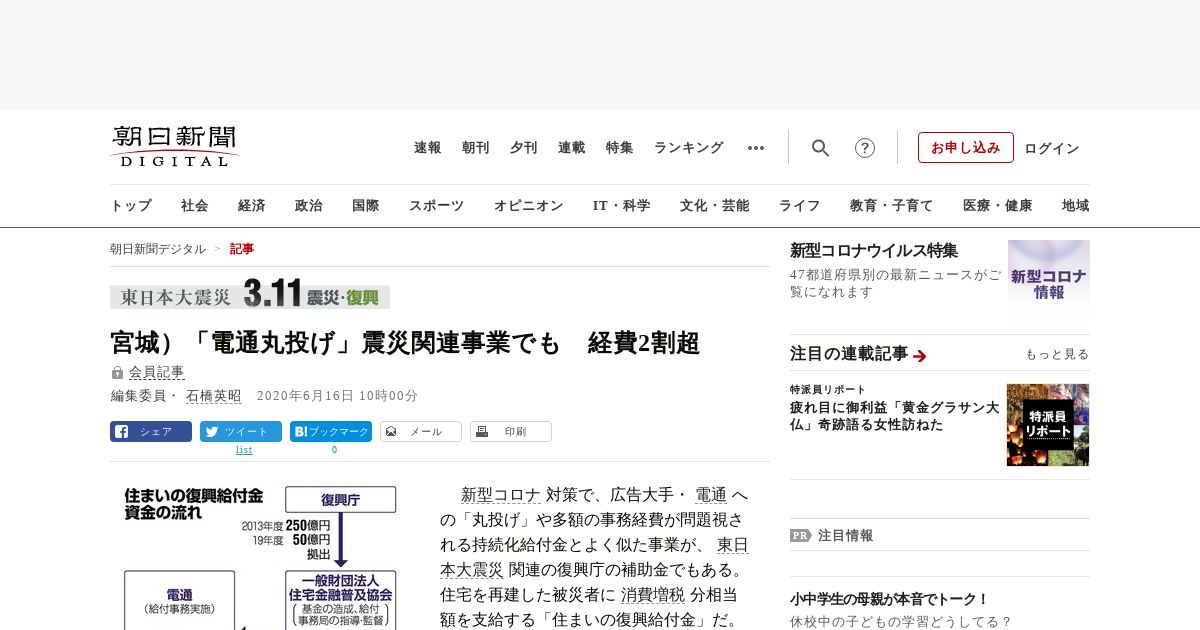Click Hatena bookmark count 0
This screenshot has height=630, width=1200.
(x=334, y=450)
